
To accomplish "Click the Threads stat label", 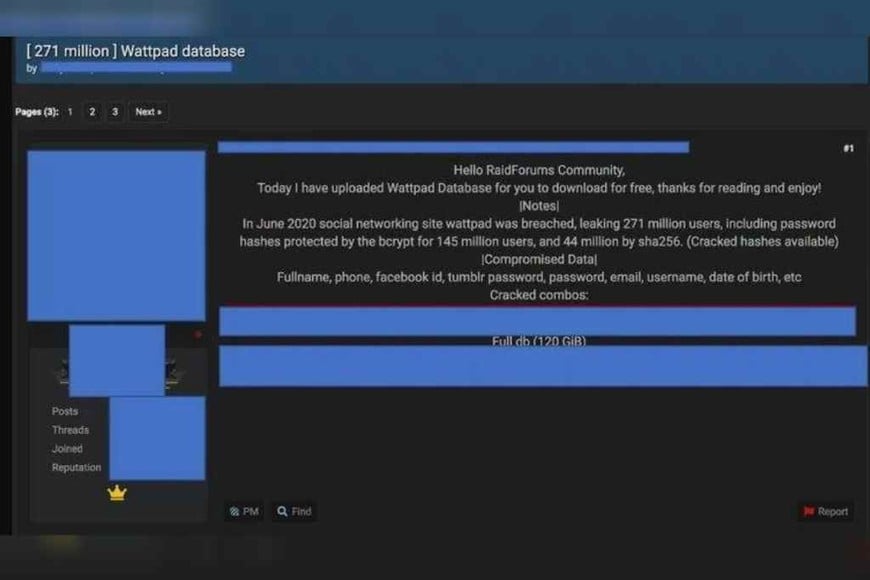I will pyautogui.click(x=70, y=430).
